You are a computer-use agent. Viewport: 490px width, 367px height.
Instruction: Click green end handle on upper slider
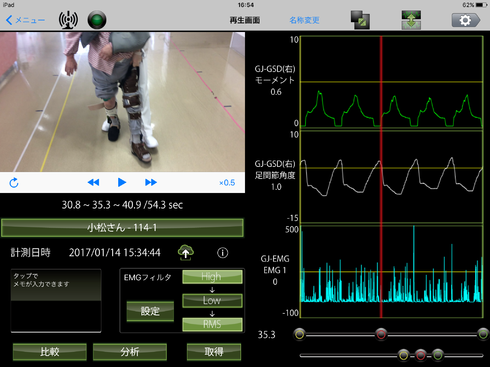pyautogui.click(x=483, y=334)
